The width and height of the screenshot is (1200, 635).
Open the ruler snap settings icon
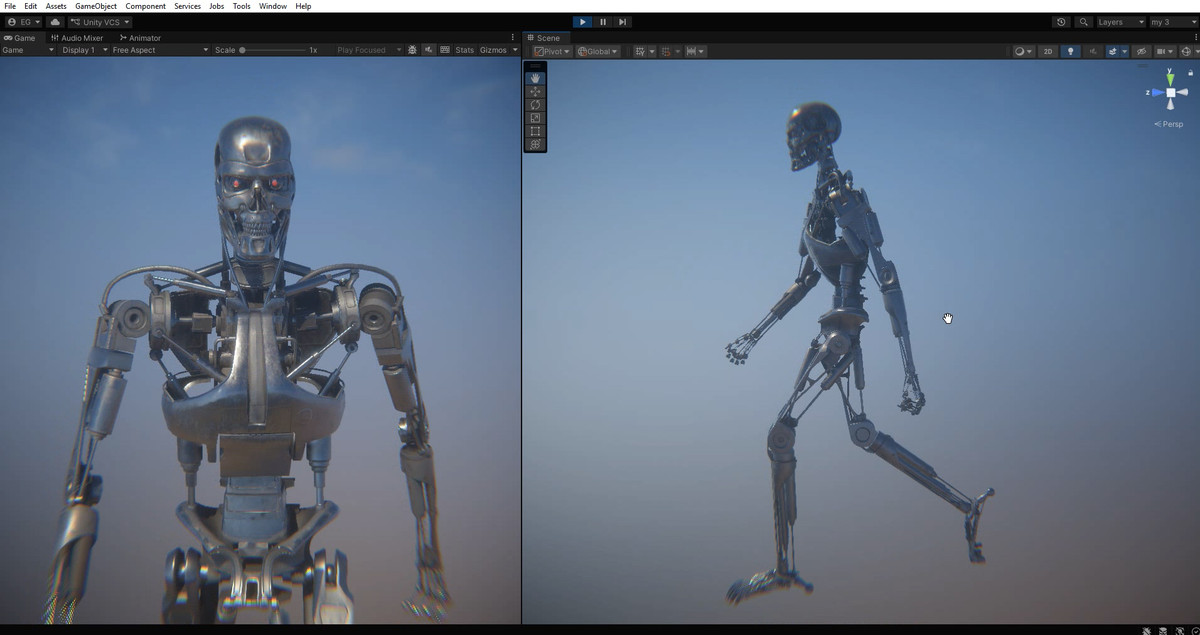pyautogui.click(x=691, y=51)
